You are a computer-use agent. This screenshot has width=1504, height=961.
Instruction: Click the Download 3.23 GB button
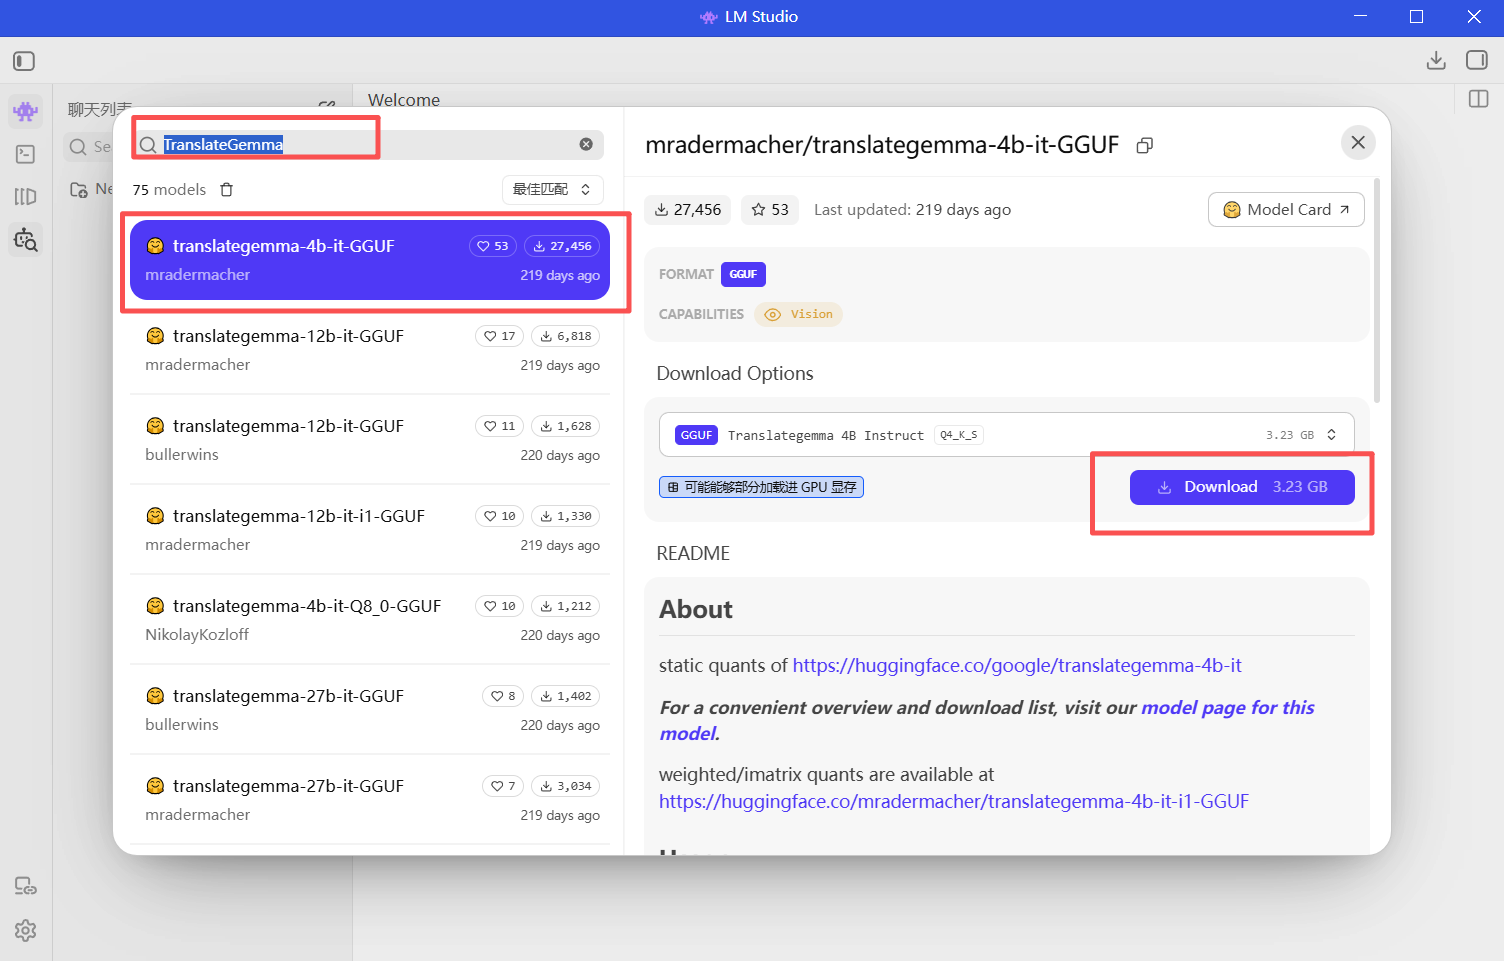(x=1242, y=487)
